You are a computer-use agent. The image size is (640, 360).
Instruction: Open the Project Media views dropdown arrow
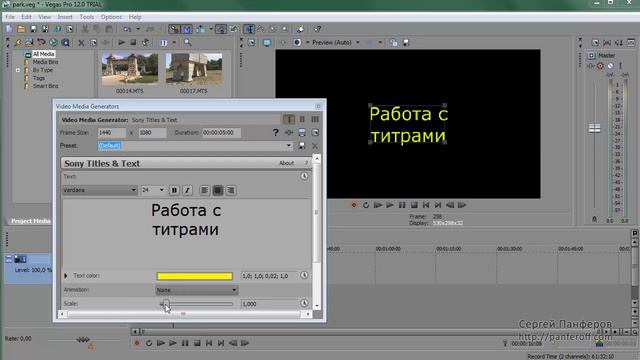(x=174, y=42)
